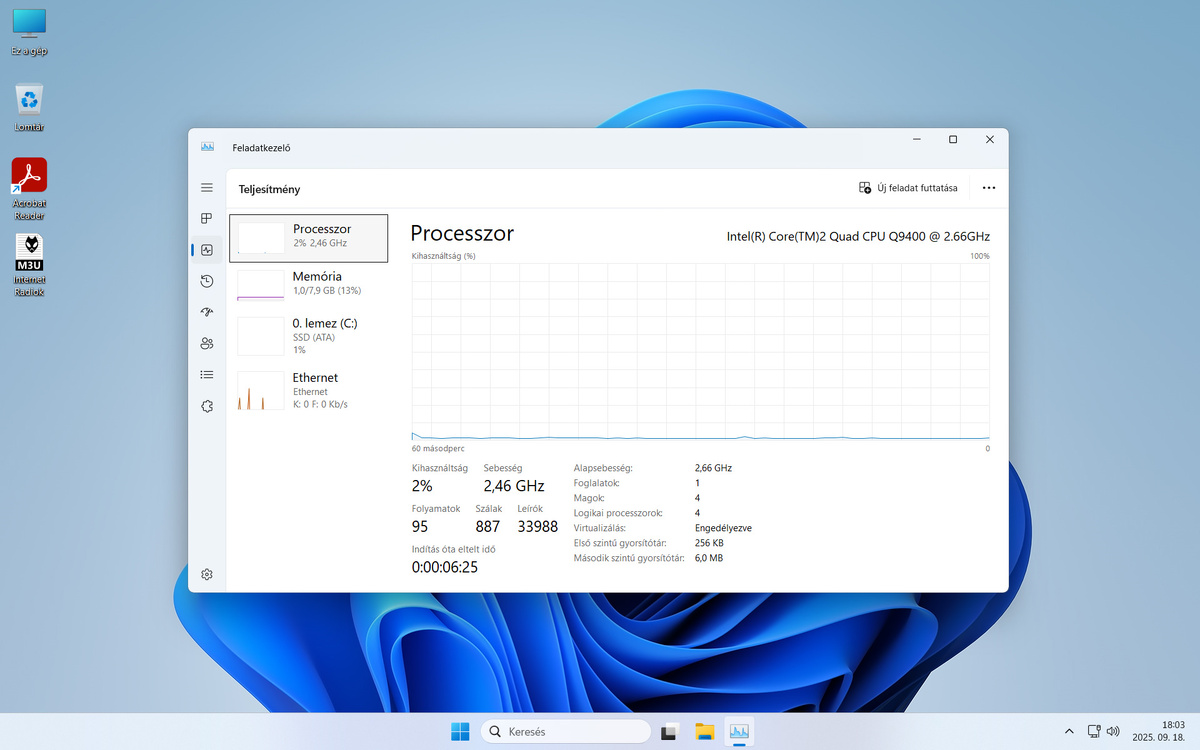Click the Keresés taskbar search box
1200x750 pixels.
tap(565, 732)
